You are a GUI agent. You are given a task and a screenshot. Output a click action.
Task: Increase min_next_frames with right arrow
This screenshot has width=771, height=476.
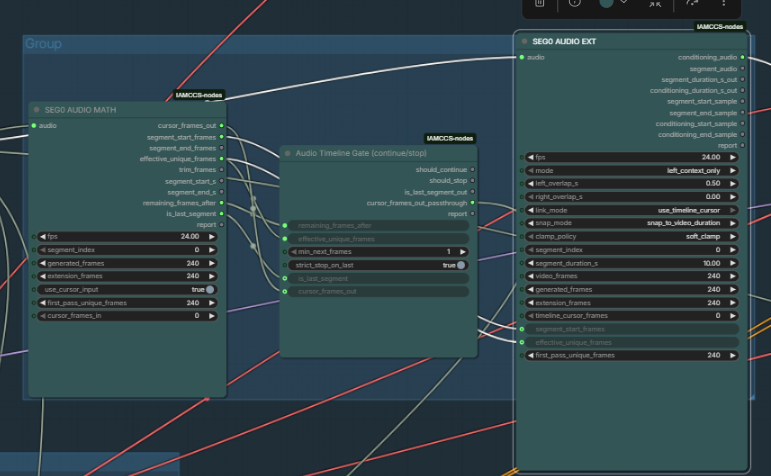click(x=464, y=252)
